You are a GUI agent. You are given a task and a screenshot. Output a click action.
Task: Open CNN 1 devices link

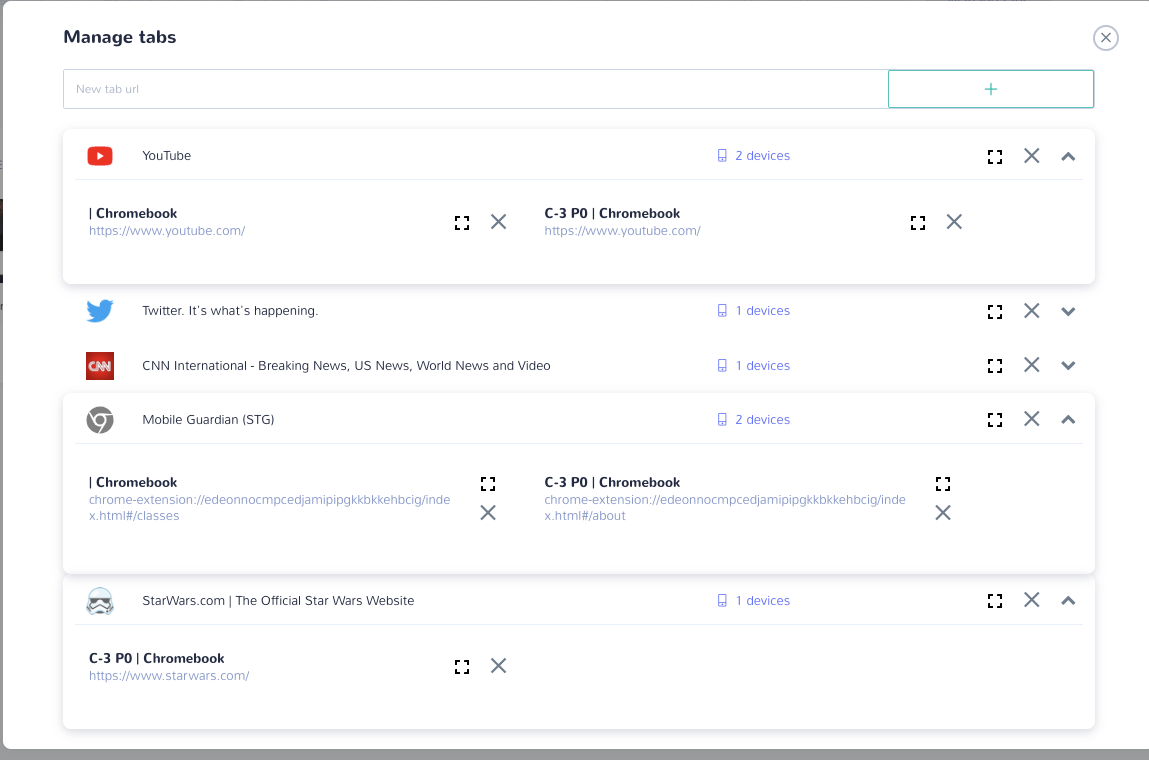753,366
